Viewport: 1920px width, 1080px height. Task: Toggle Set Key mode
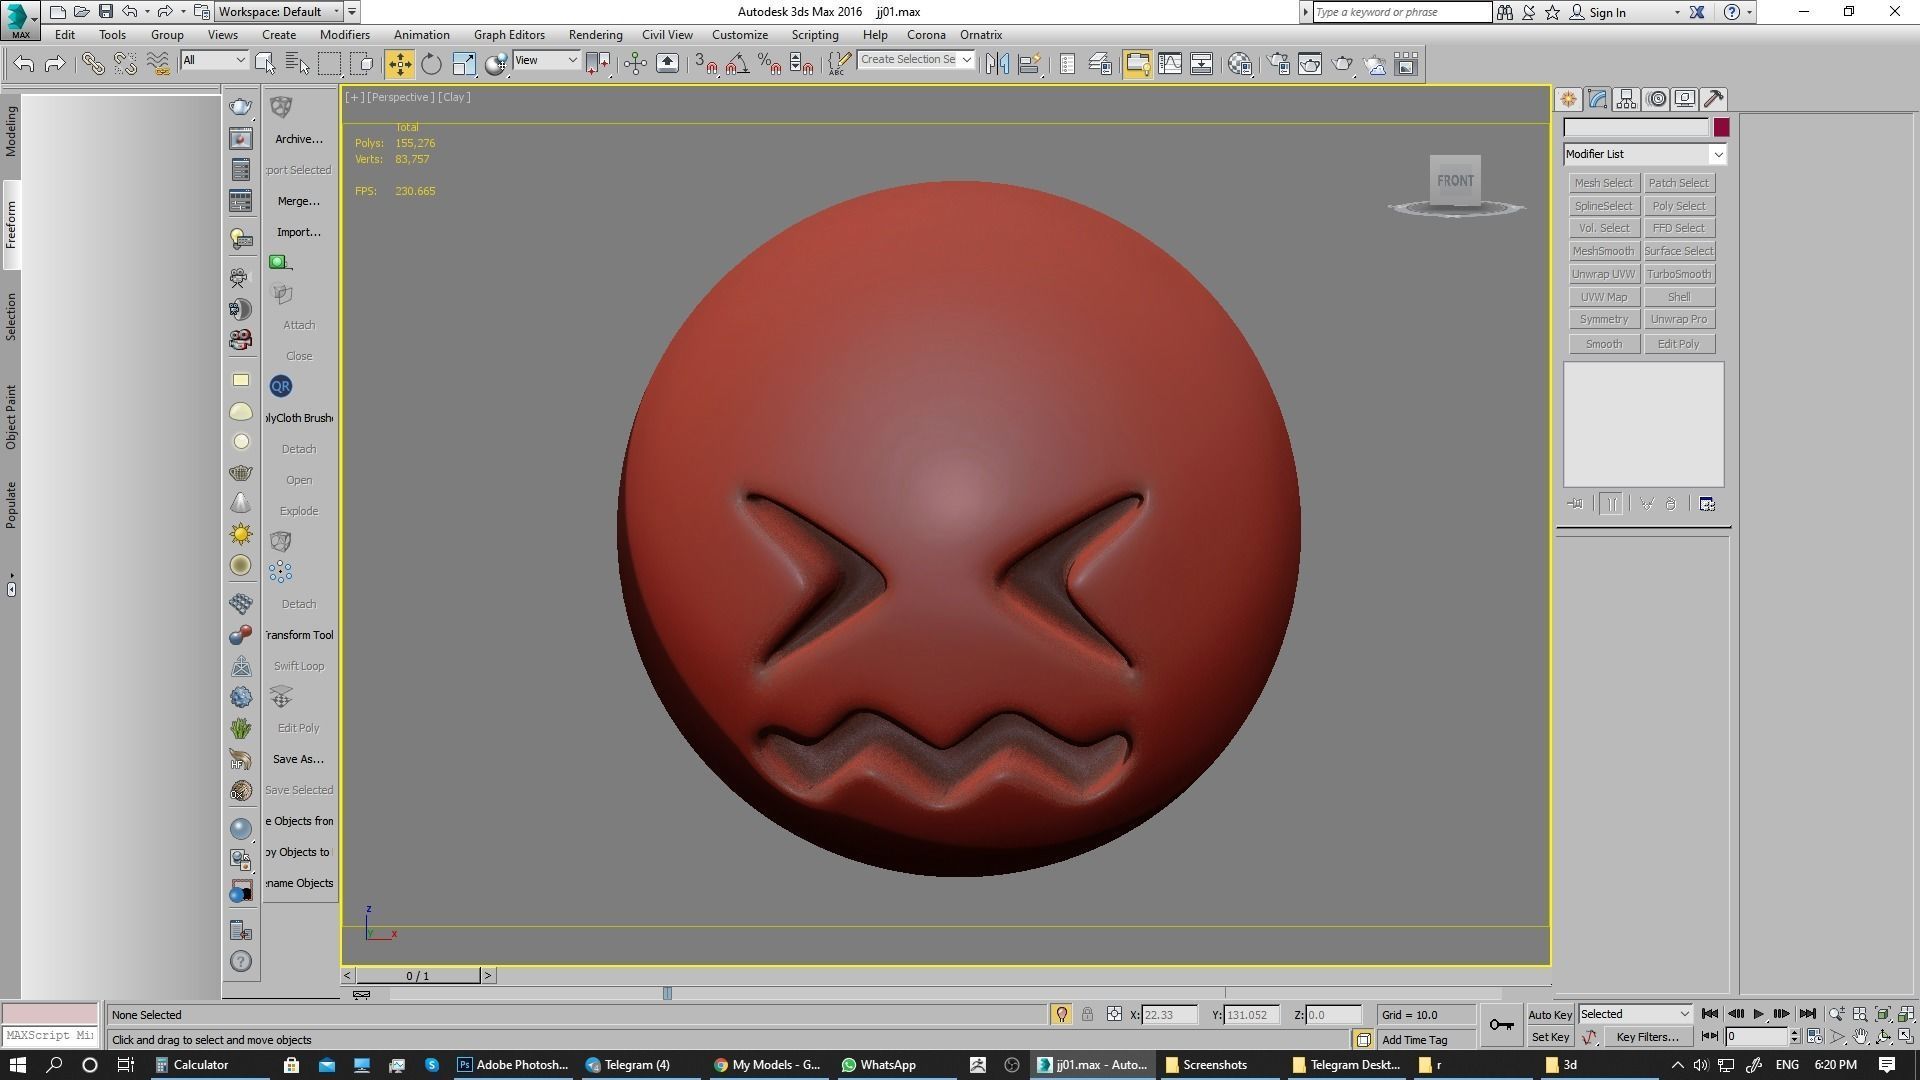1550,1037
